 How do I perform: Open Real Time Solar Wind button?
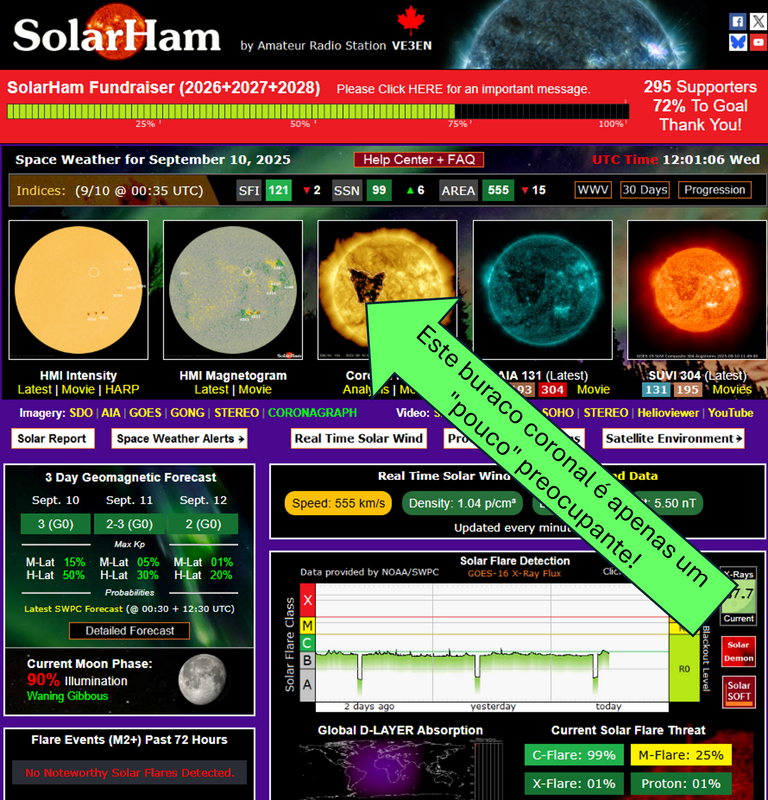coord(359,438)
